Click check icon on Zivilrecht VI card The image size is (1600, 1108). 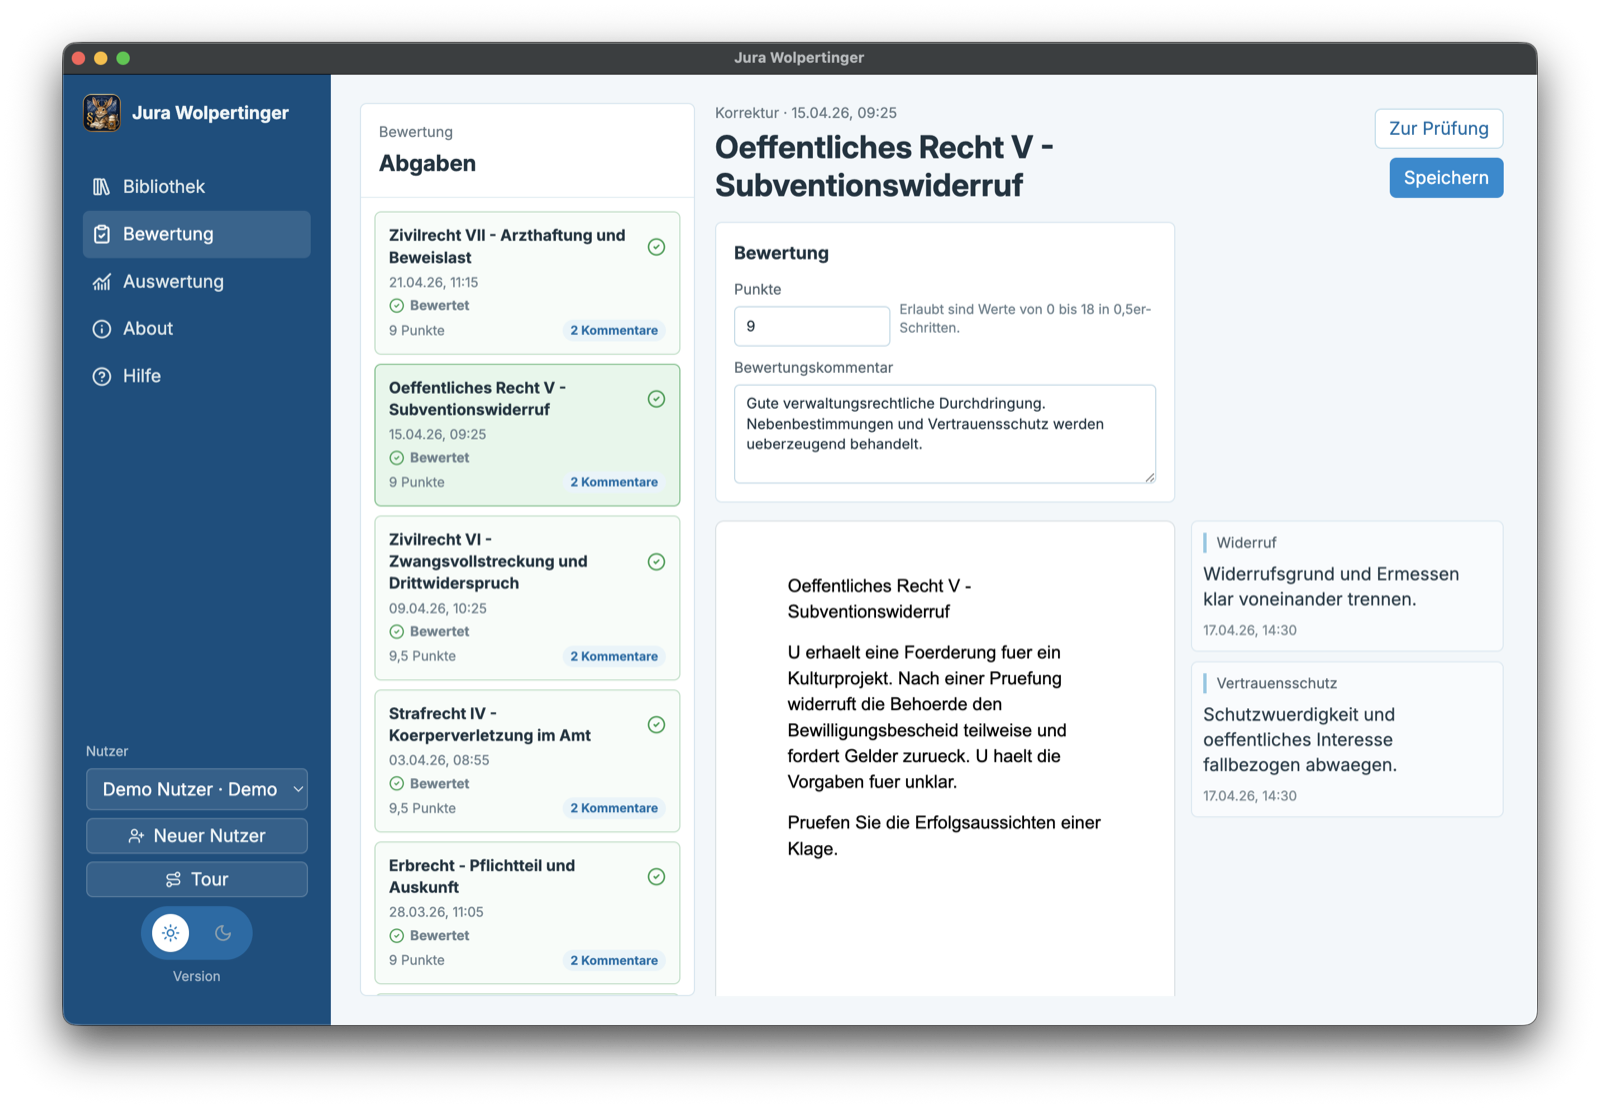(656, 562)
